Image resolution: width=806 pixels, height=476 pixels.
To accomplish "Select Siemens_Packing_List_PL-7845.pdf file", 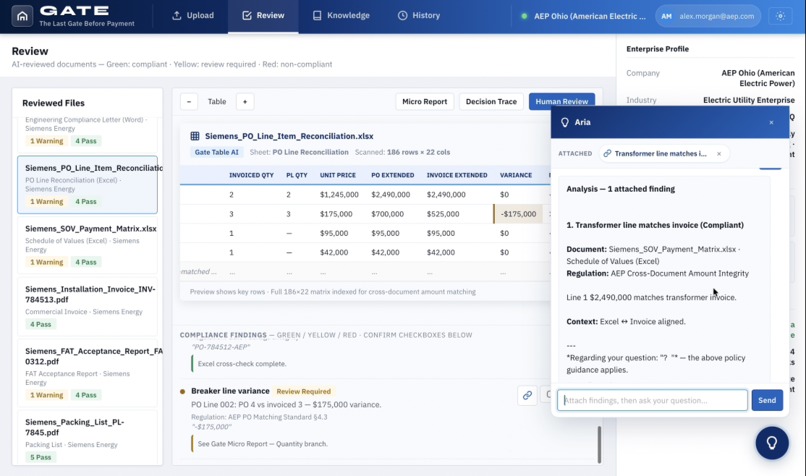I will [87, 438].
